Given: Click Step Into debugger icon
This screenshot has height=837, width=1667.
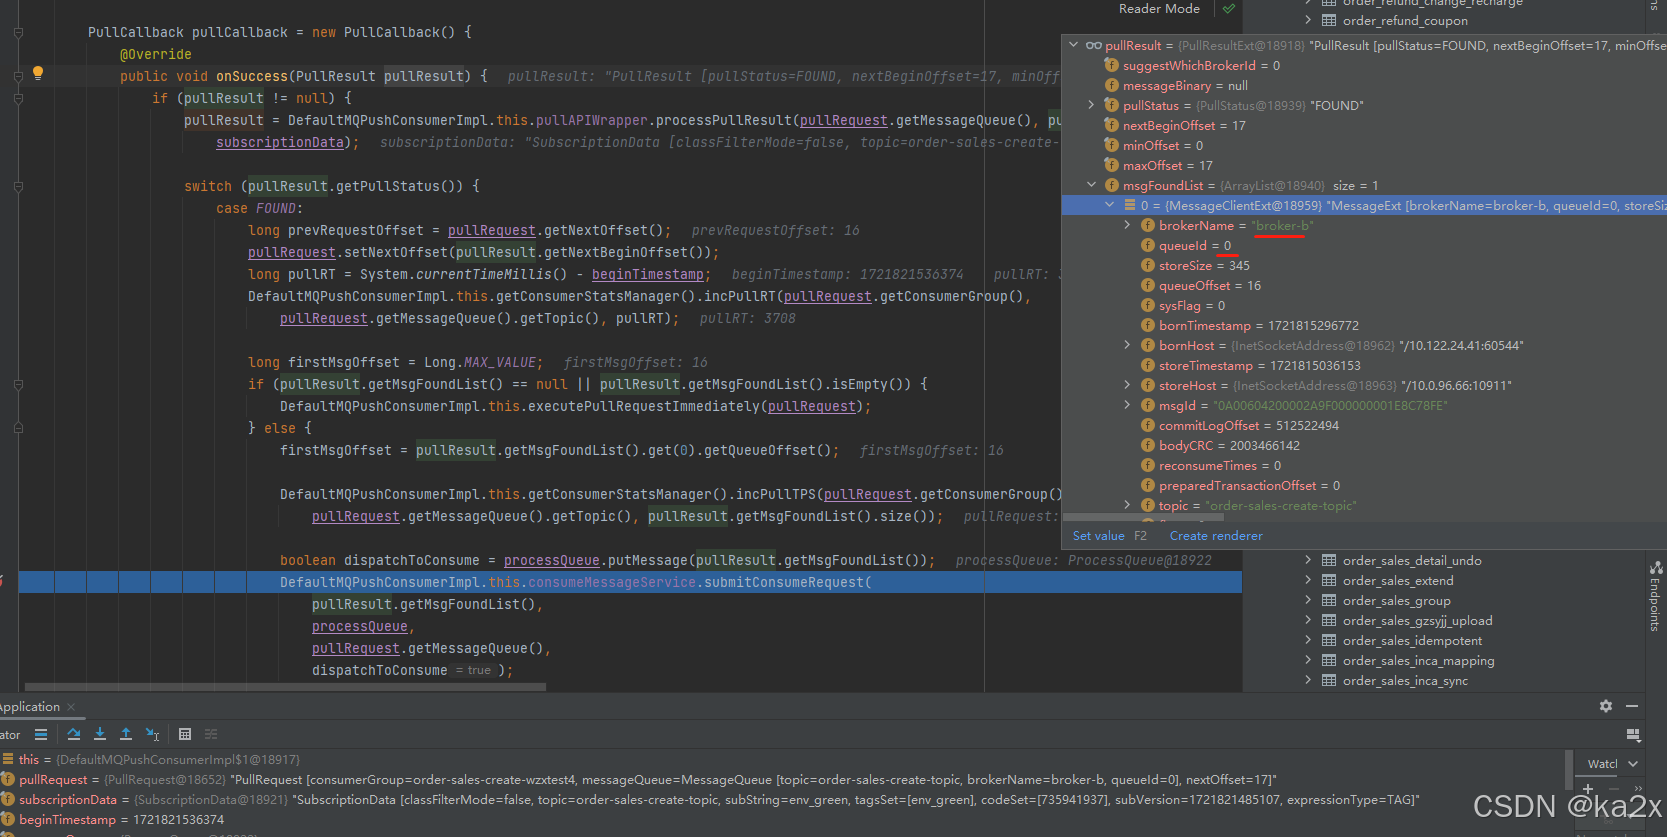Looking at the screenshot, I should point(100,734).
